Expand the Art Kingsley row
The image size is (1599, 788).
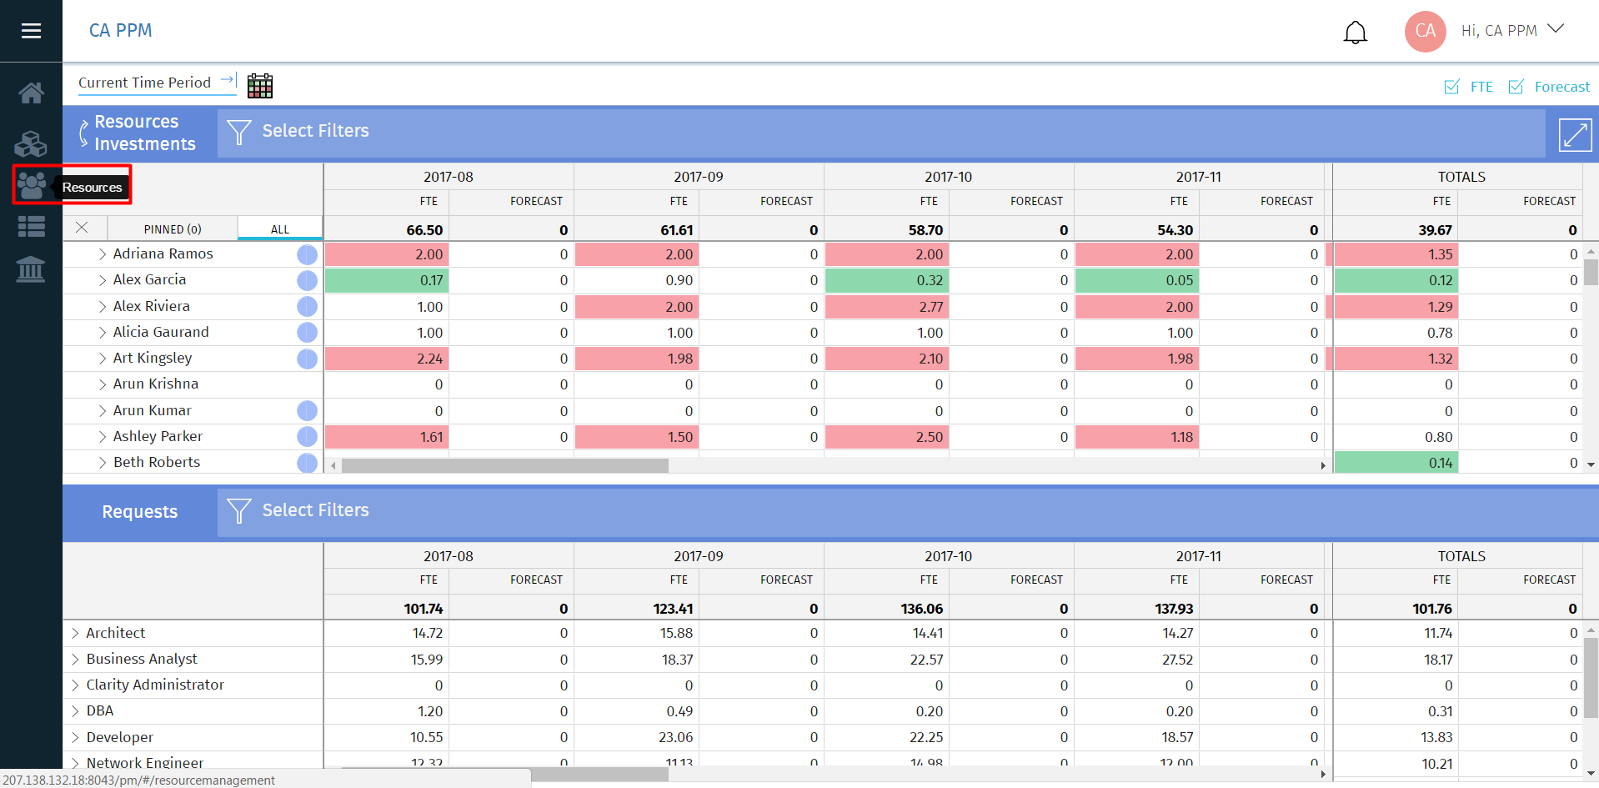102,358
